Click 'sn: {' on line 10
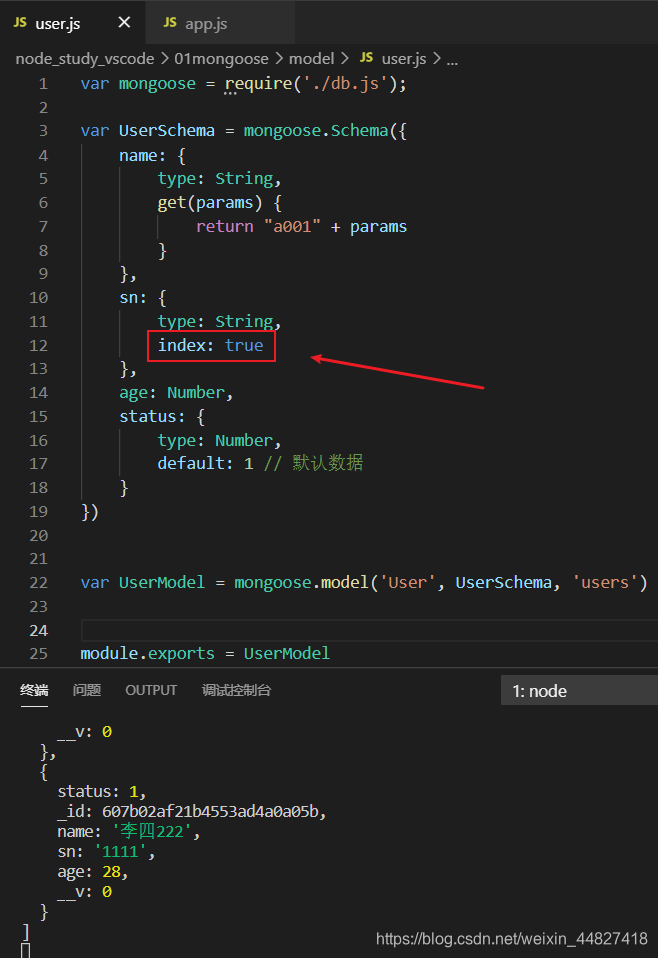 point(142,298)
